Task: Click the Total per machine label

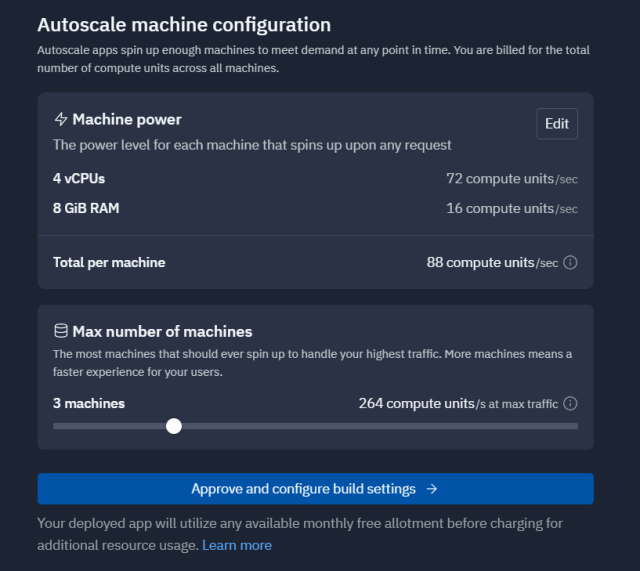Action: click(109, 263)
